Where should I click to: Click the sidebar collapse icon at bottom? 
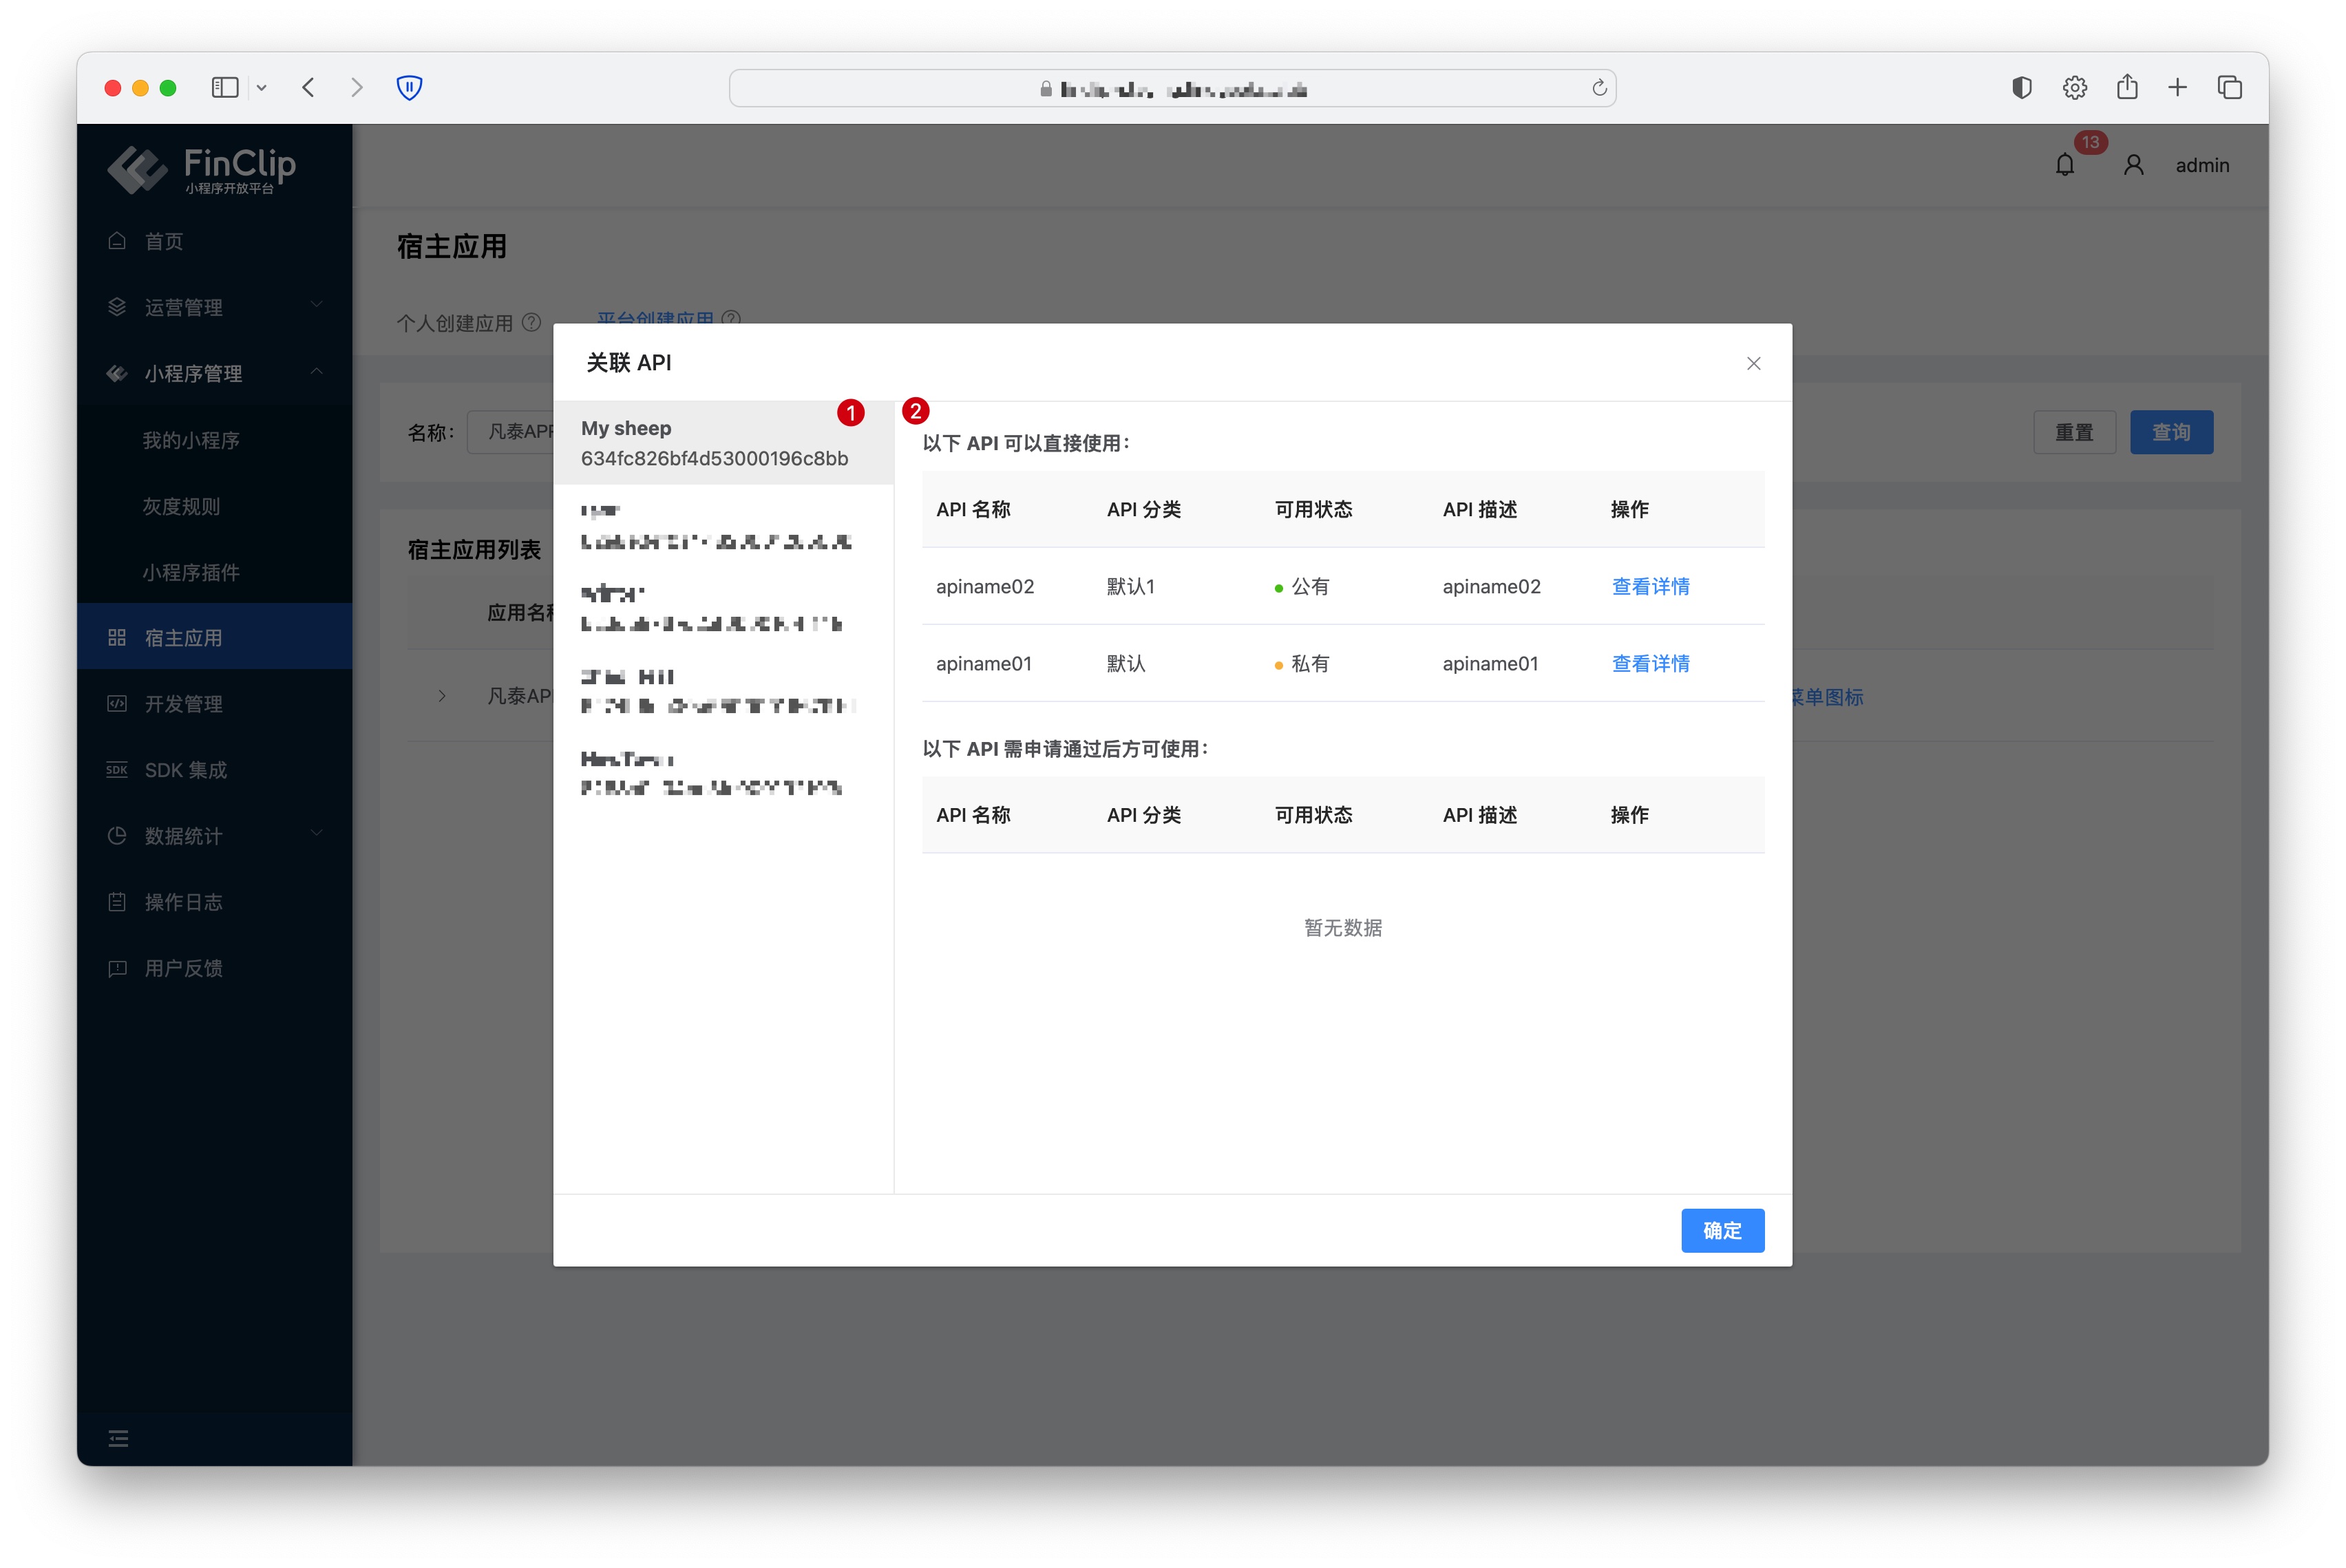tap(118, 1438)
